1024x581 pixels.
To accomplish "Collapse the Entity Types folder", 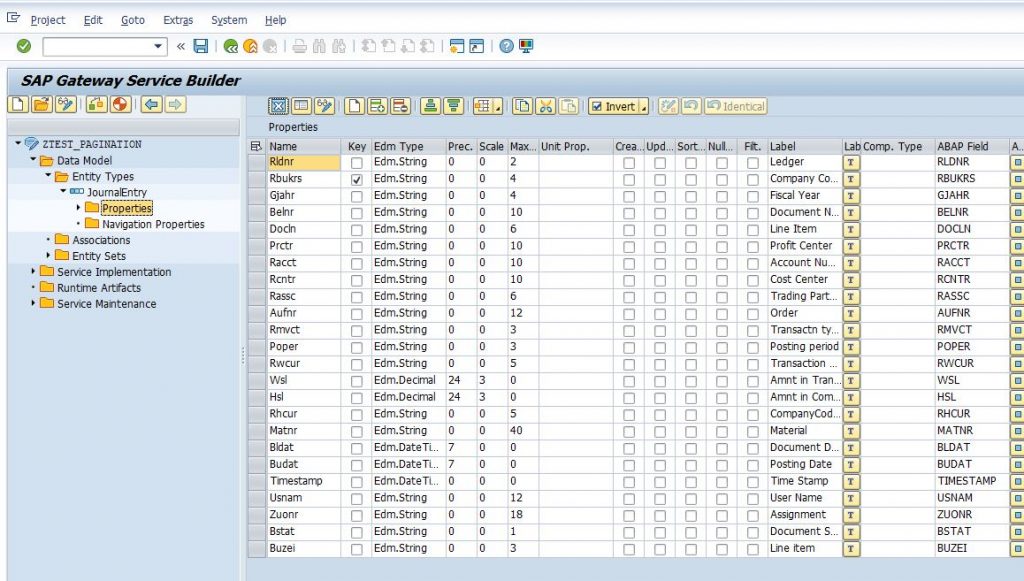I will click(48, 176).
